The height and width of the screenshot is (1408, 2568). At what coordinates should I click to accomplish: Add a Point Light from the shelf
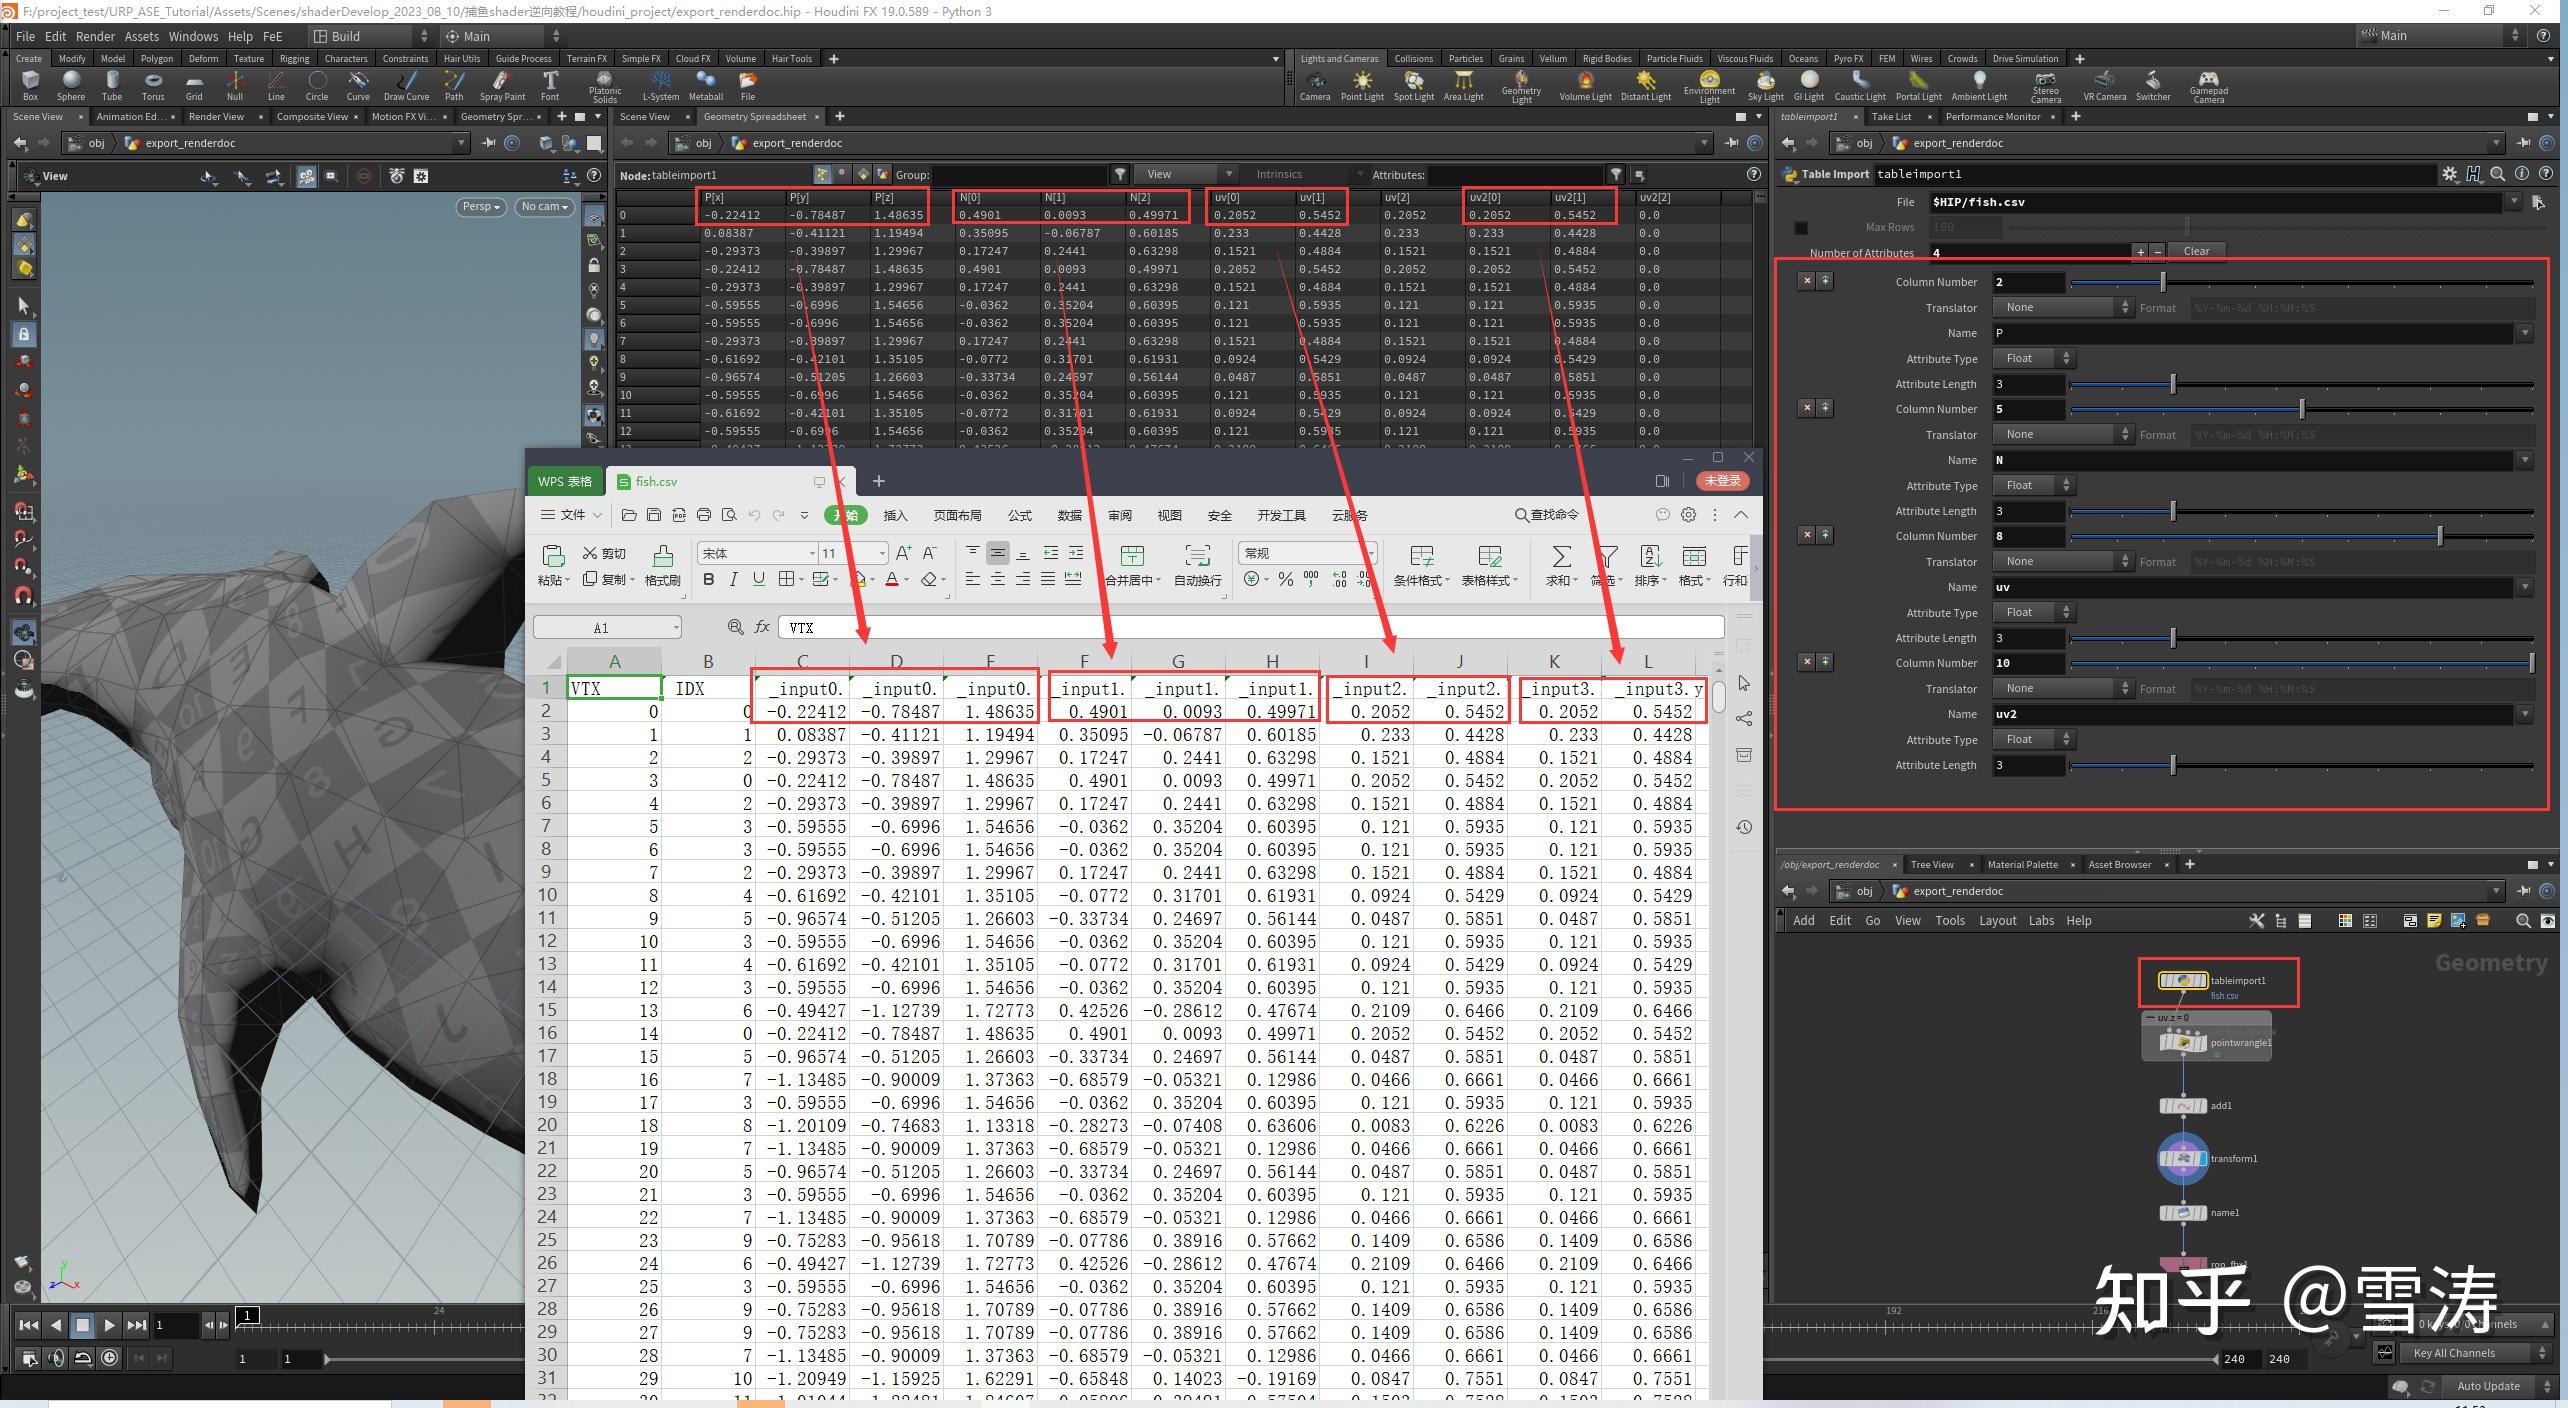pos(1362,86)
